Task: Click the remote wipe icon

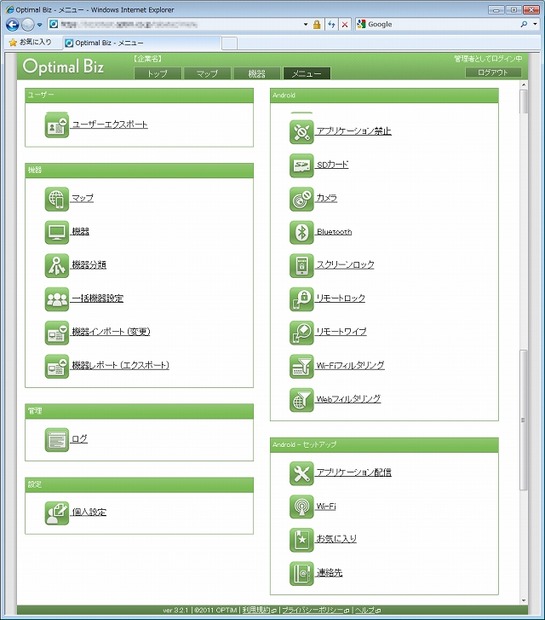Action: click(301, 333)
